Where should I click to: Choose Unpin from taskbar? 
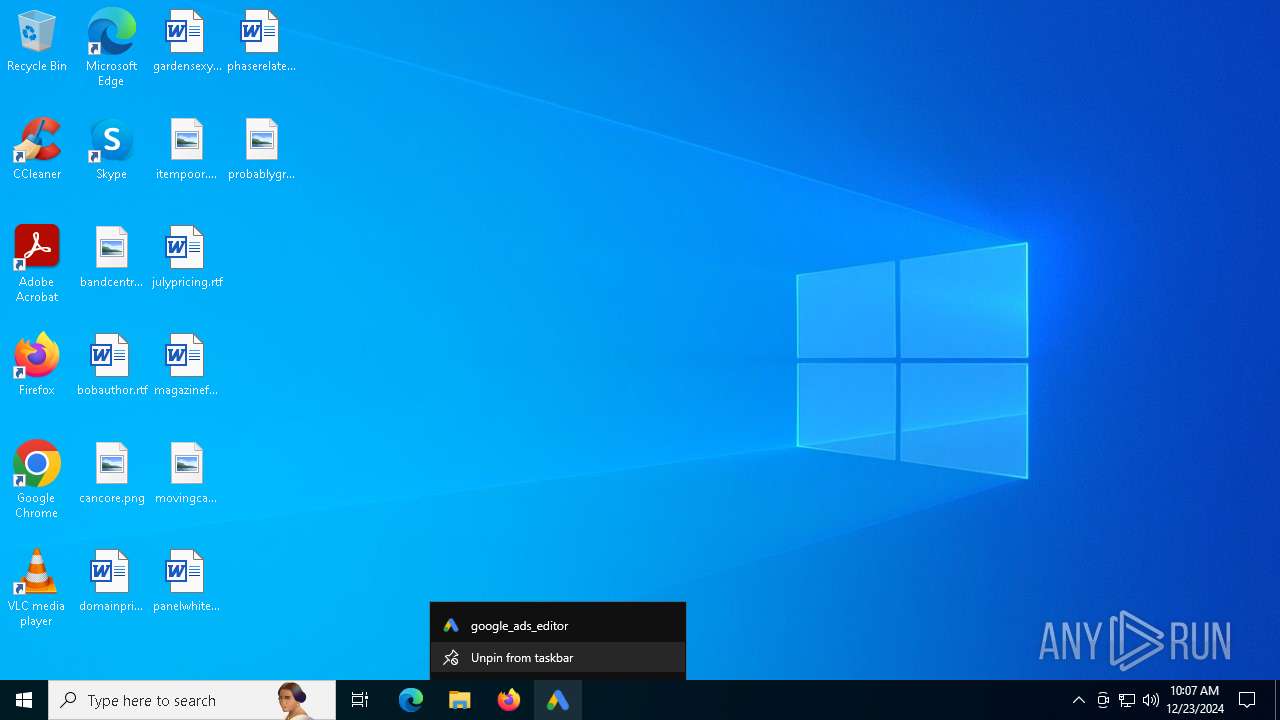pyautogui.click(x=558, y=658)
